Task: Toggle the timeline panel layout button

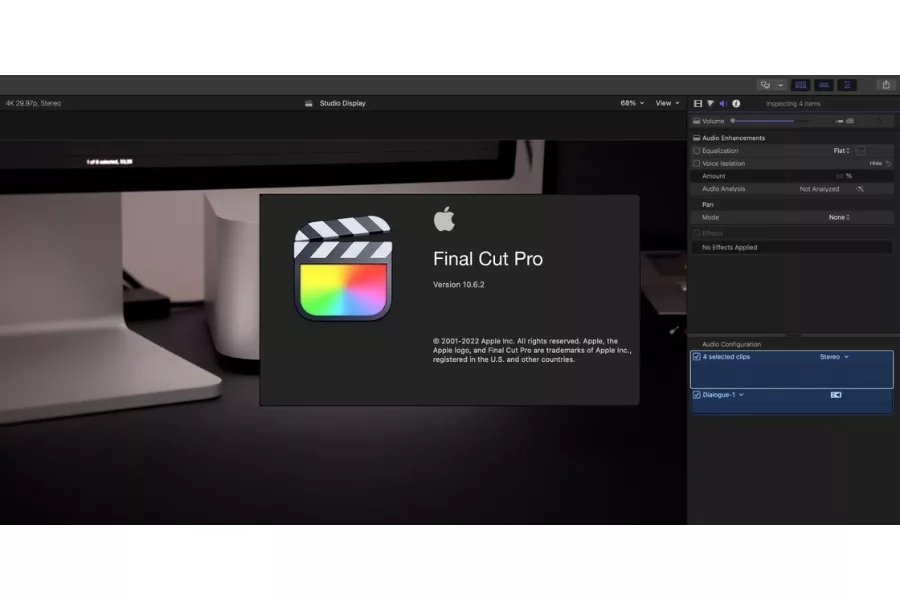Action: pos(824,85)
